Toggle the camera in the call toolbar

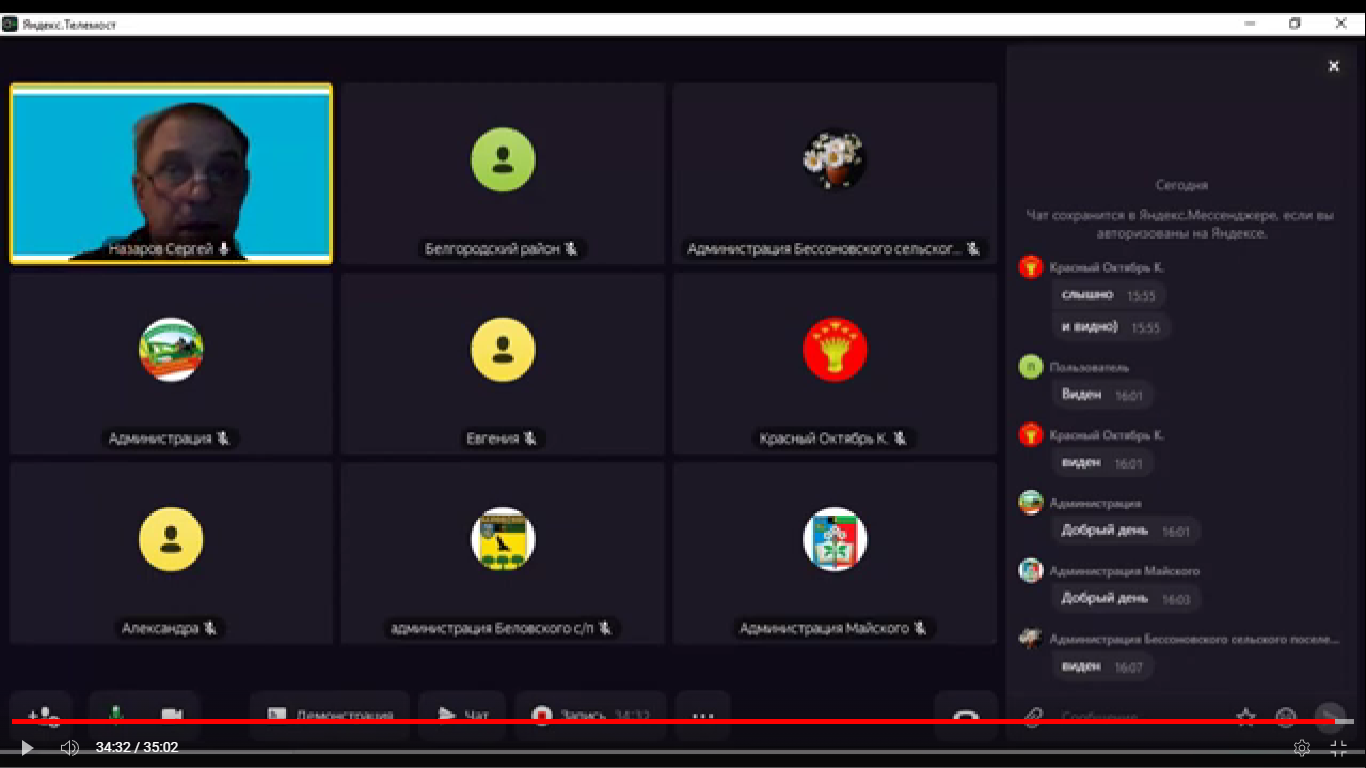click(x=171, y=713)
